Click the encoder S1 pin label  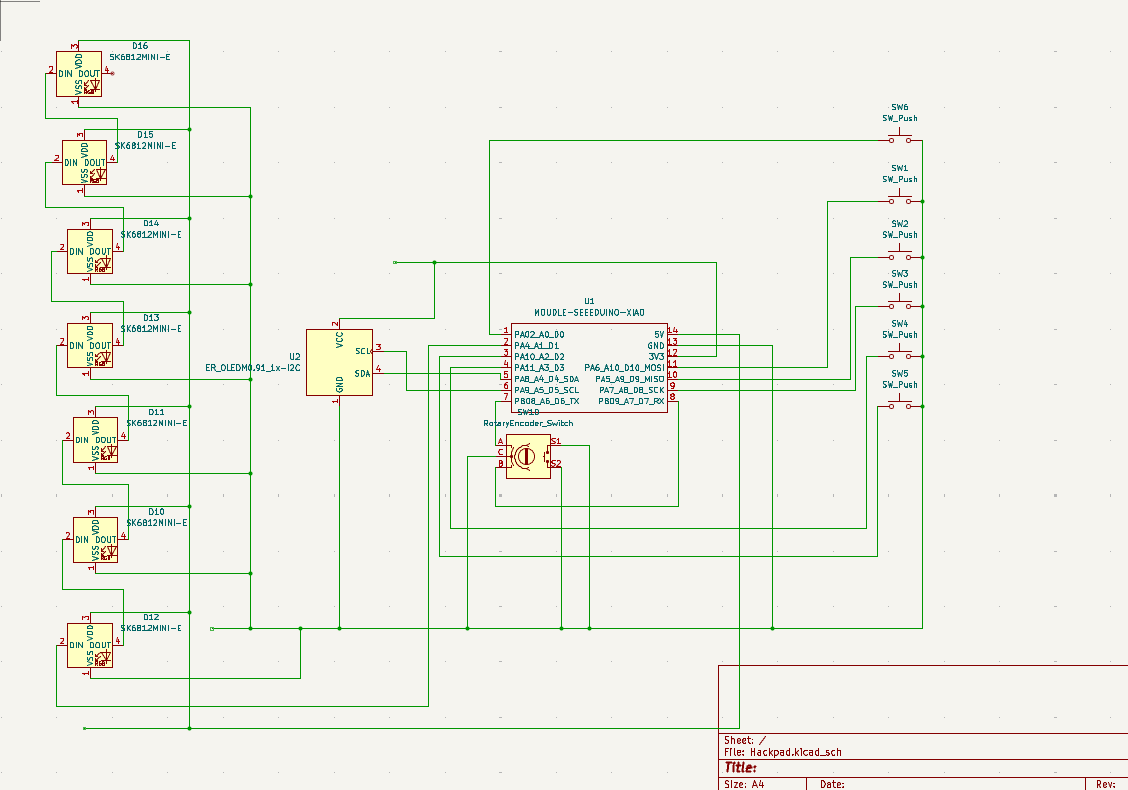point(555,441)
